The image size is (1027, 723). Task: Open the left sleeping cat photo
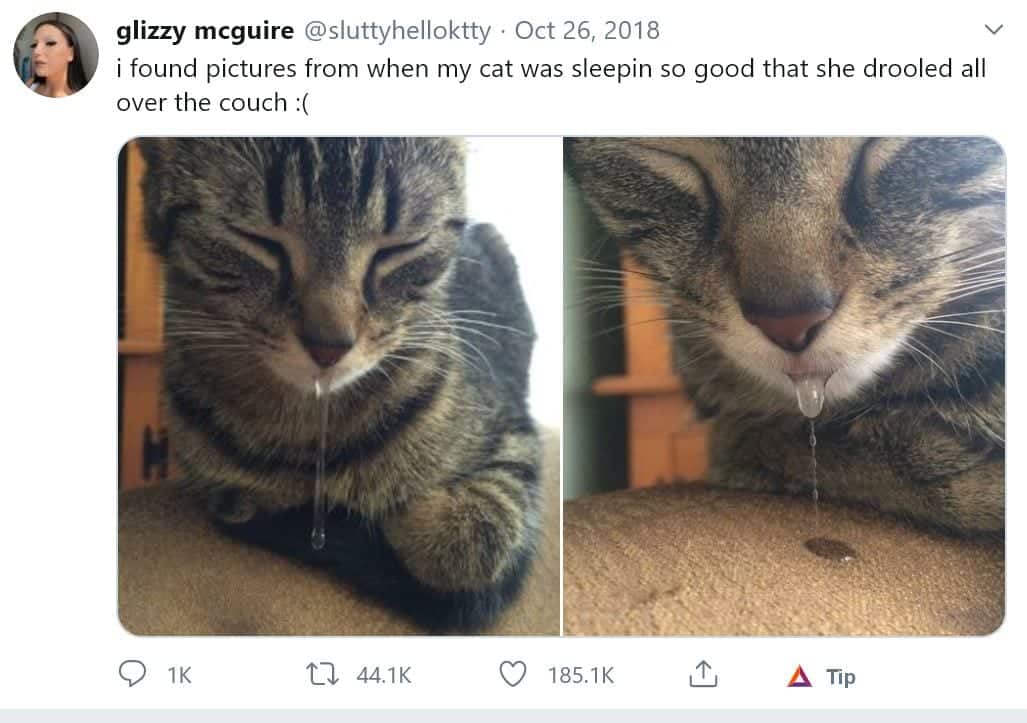[x=339, y=386]
